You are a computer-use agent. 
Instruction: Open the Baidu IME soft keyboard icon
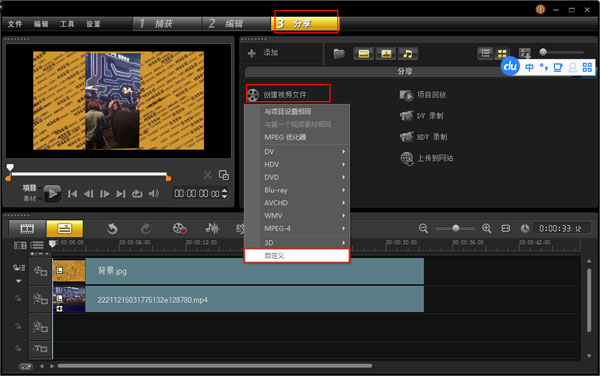(x=558, y=68)
